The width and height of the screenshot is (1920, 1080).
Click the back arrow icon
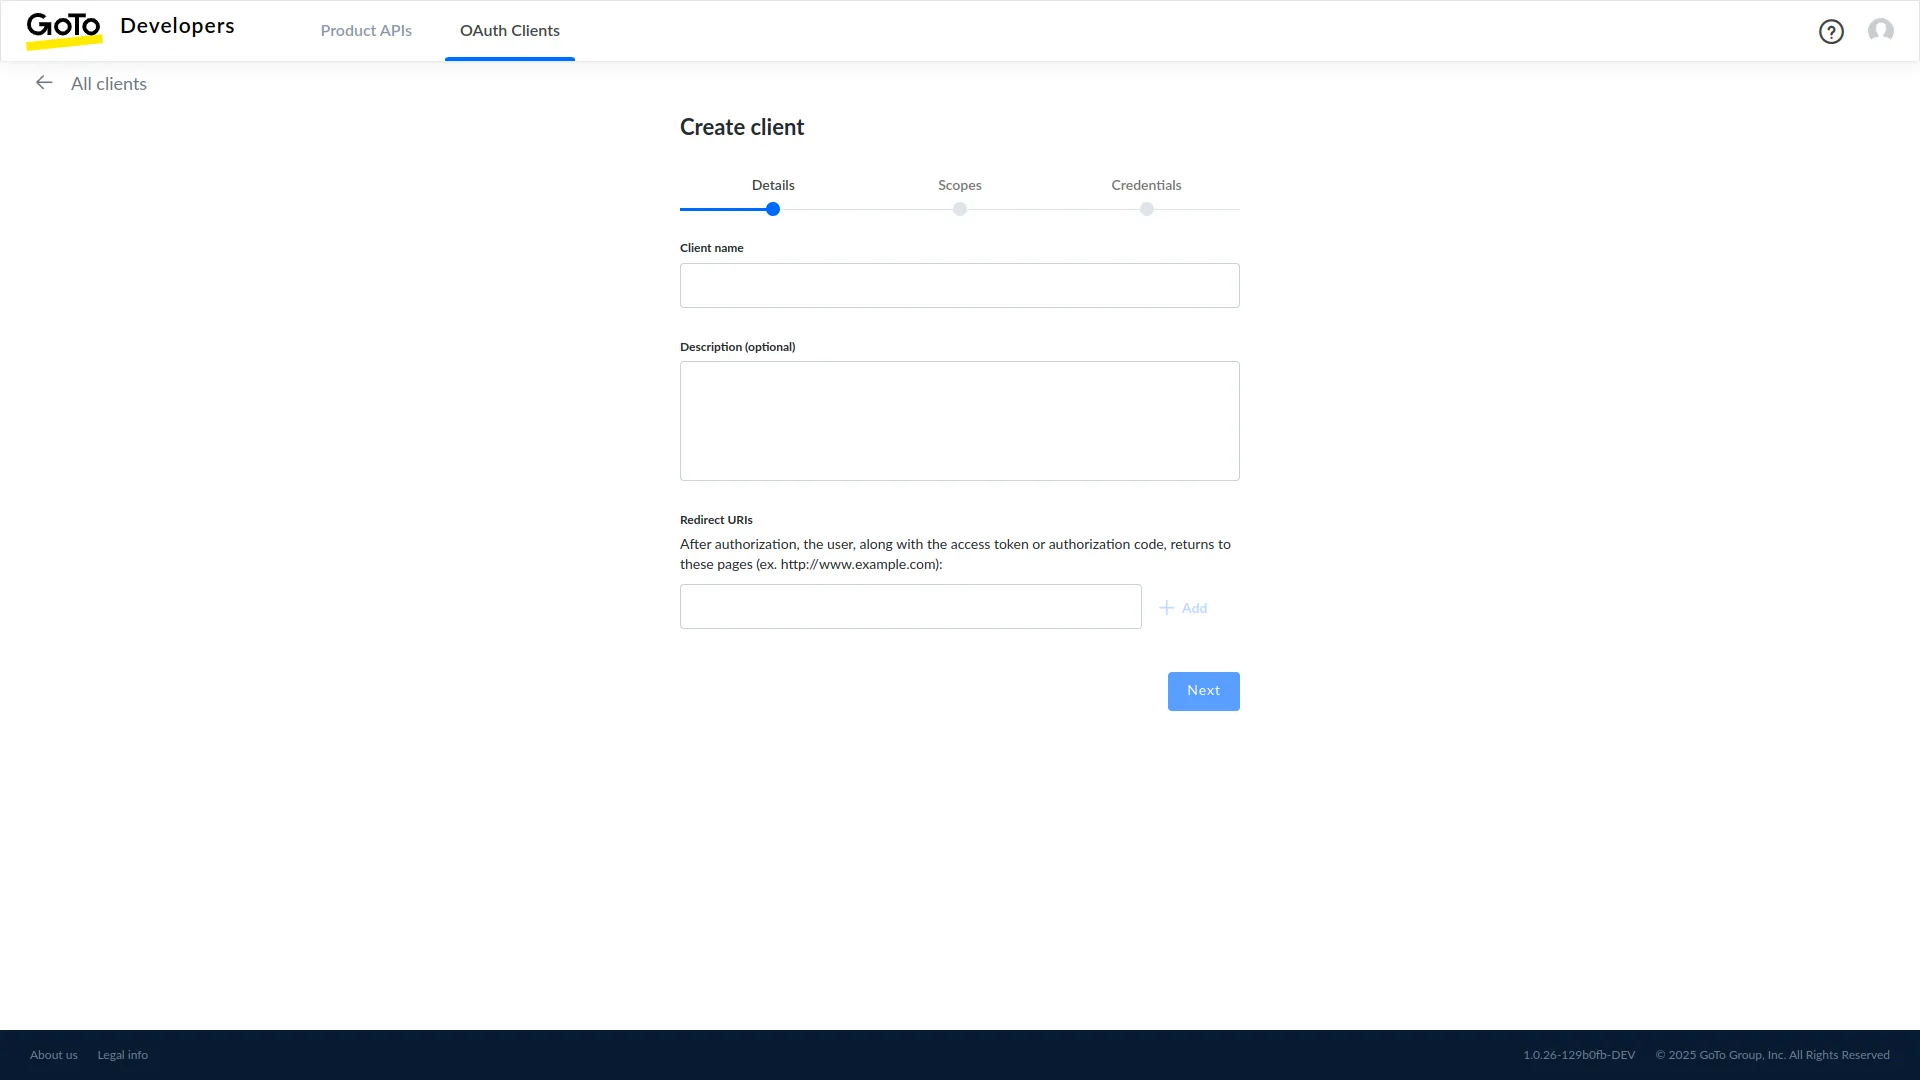[44, 83]
